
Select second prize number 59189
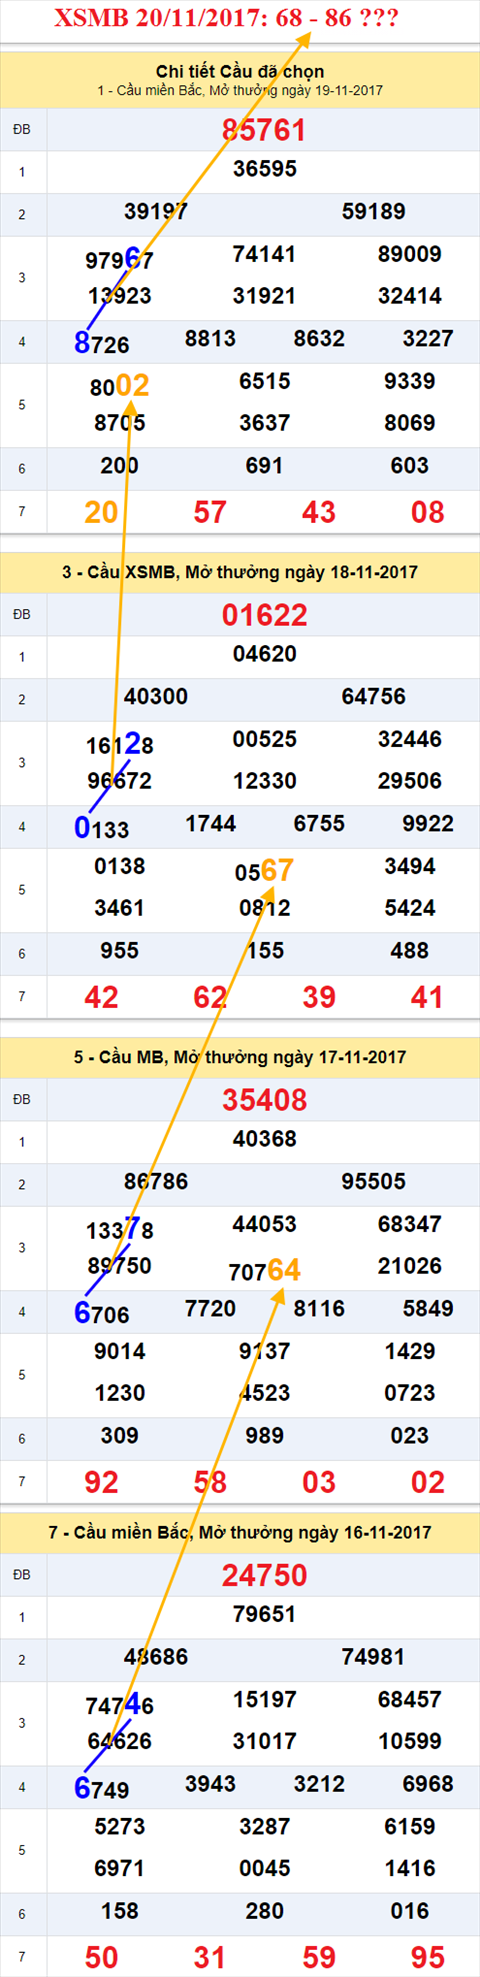pos(374,212)
